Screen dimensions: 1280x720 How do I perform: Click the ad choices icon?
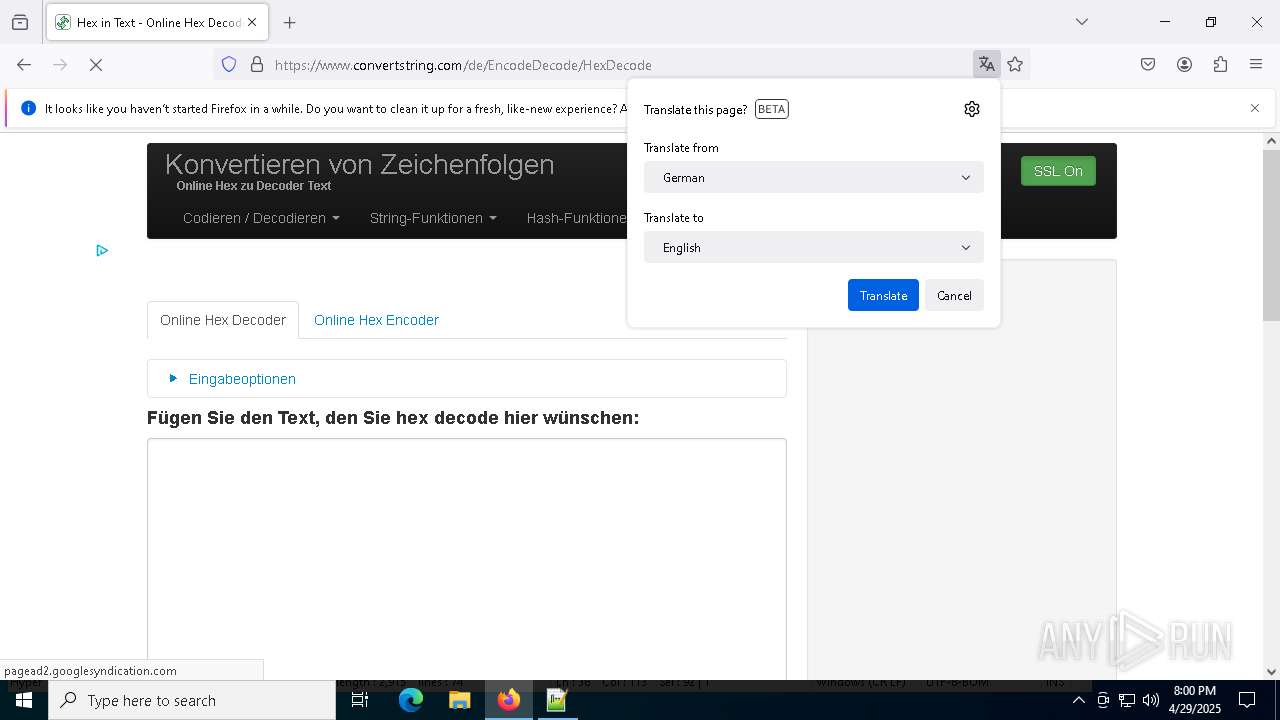(x=102, y=250)
